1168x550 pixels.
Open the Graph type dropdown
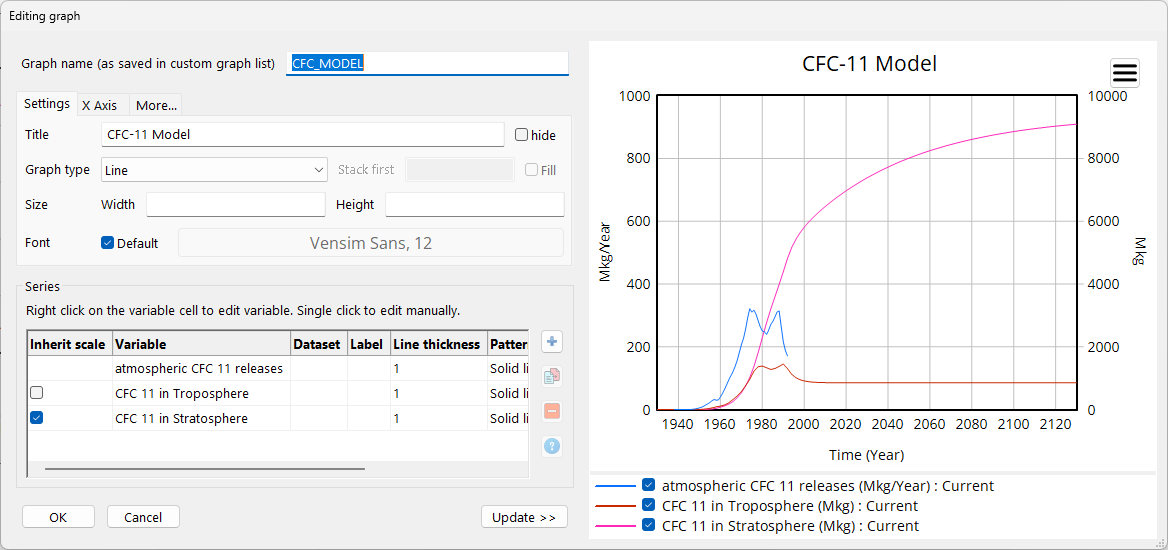click(214, 170)
